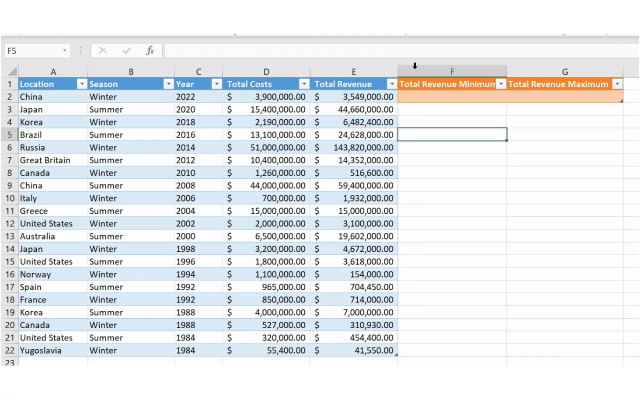Image resolution: width=640 pixels, height=400 pixels.
Task: Click the Cancel X icon in formula bar
Action: (102, 51)
